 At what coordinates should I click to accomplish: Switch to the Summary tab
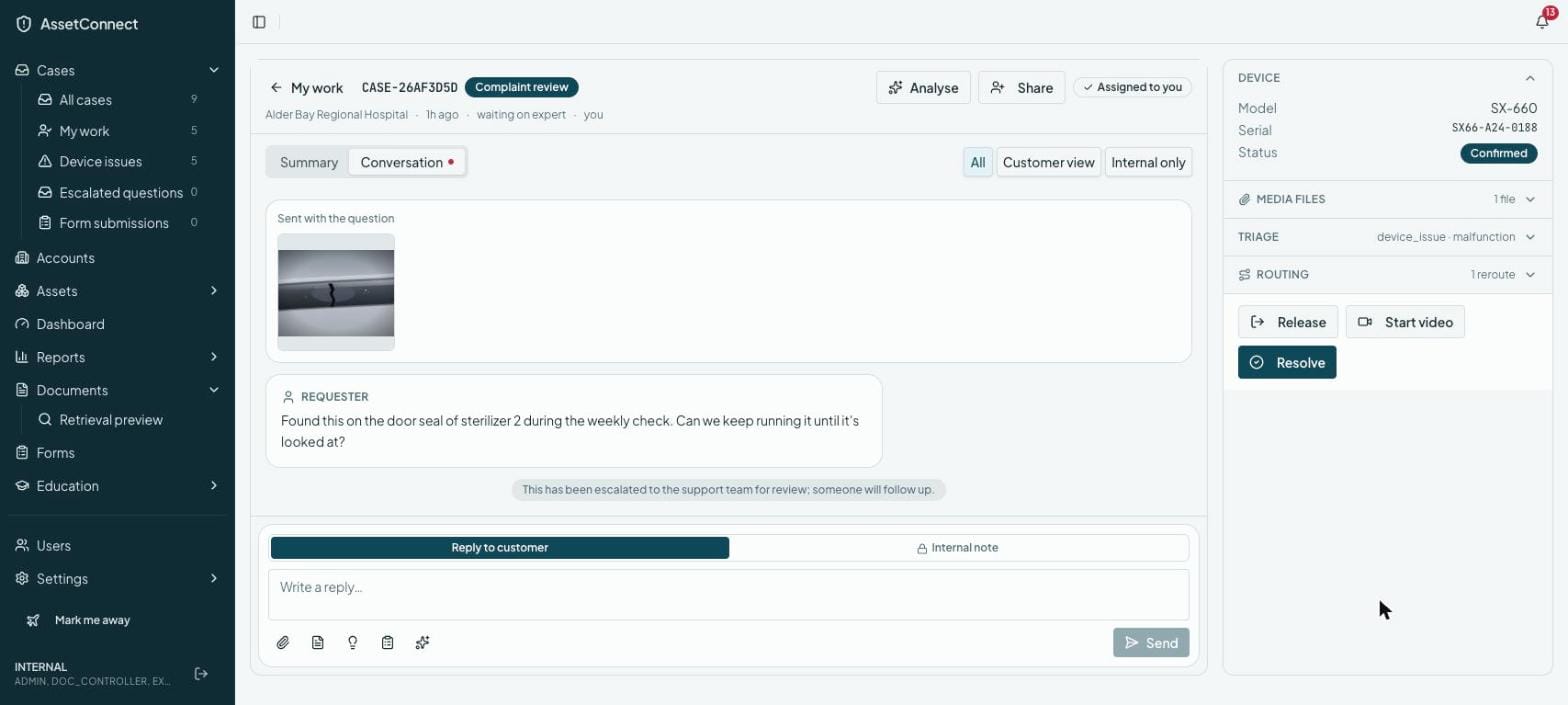click(x=308, y=162)
